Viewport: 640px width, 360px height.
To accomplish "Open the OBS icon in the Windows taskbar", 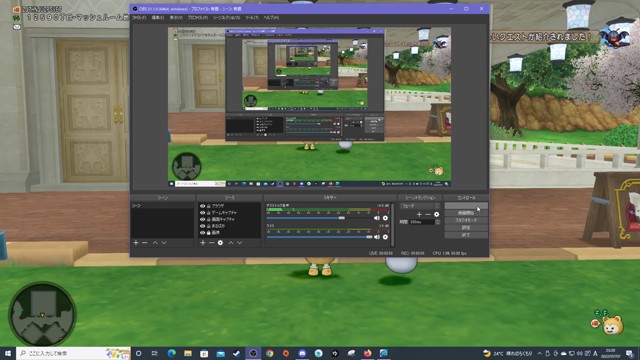I will (253, 353).
